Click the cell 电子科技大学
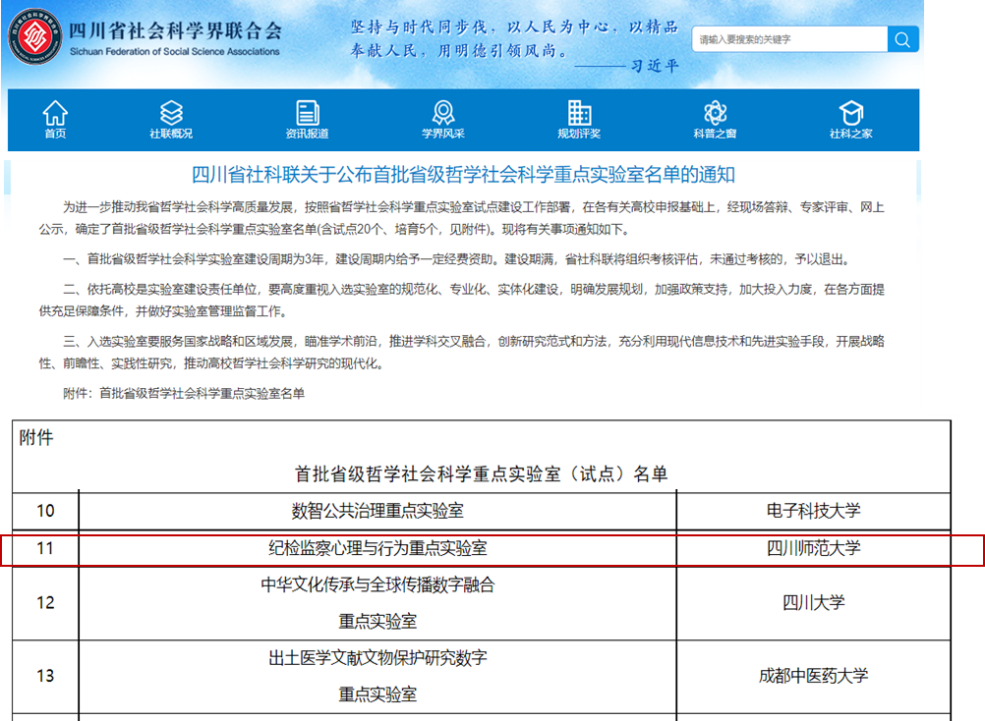The image size is (985, 721). coord(814,511)
